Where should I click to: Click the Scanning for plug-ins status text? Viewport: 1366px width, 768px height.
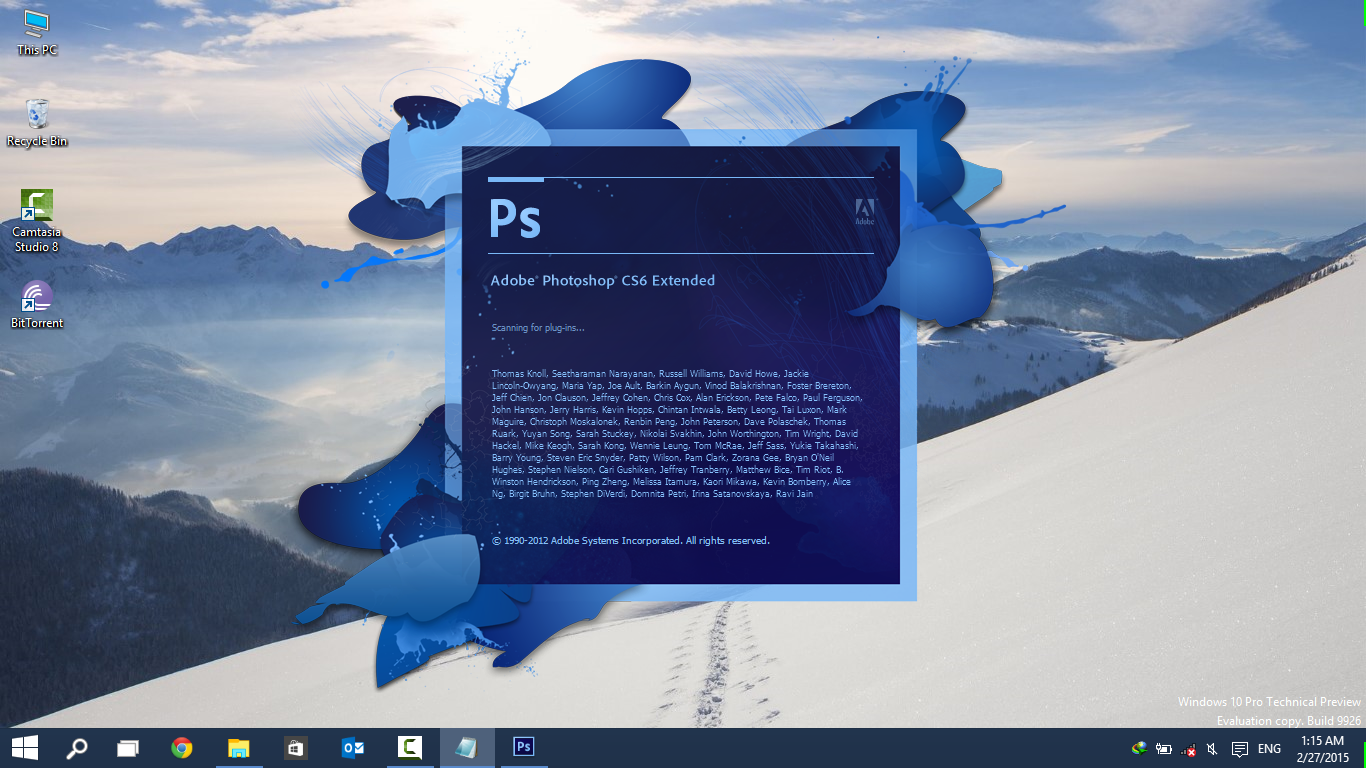pos(538,328)
